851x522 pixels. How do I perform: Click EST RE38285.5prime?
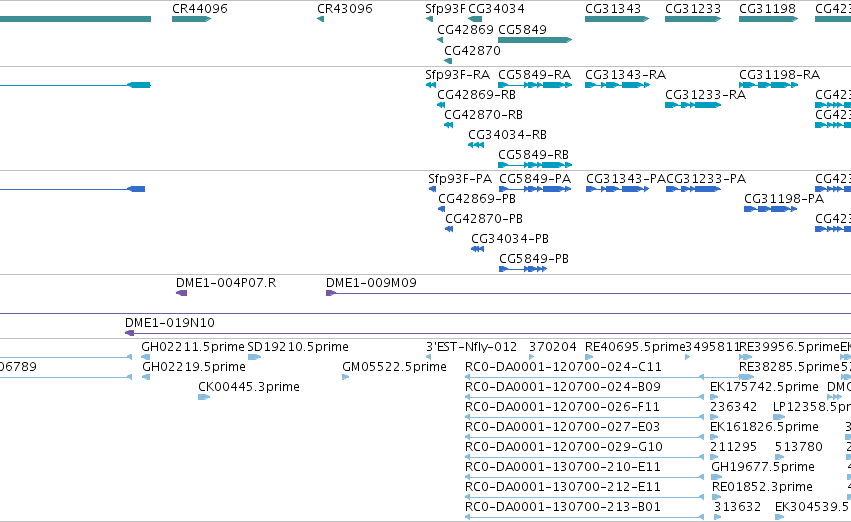(789, 367)
